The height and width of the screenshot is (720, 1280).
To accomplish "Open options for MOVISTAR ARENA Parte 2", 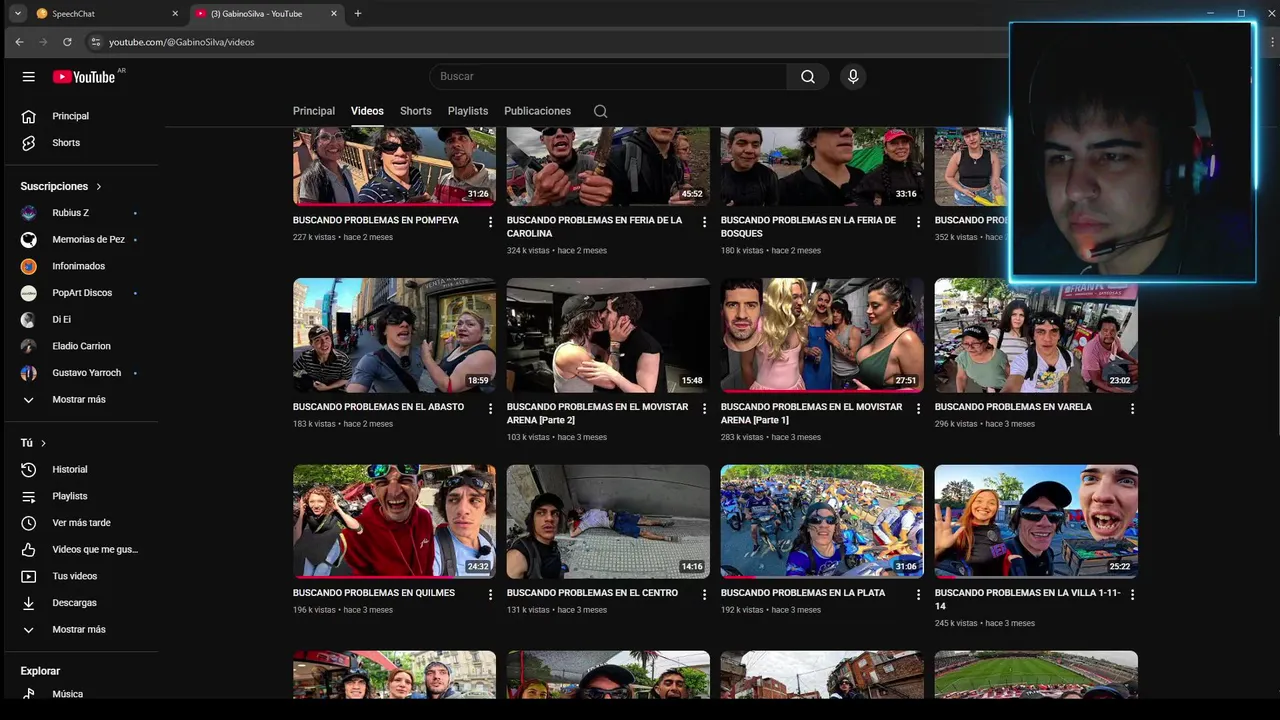I will pos(704,409).
